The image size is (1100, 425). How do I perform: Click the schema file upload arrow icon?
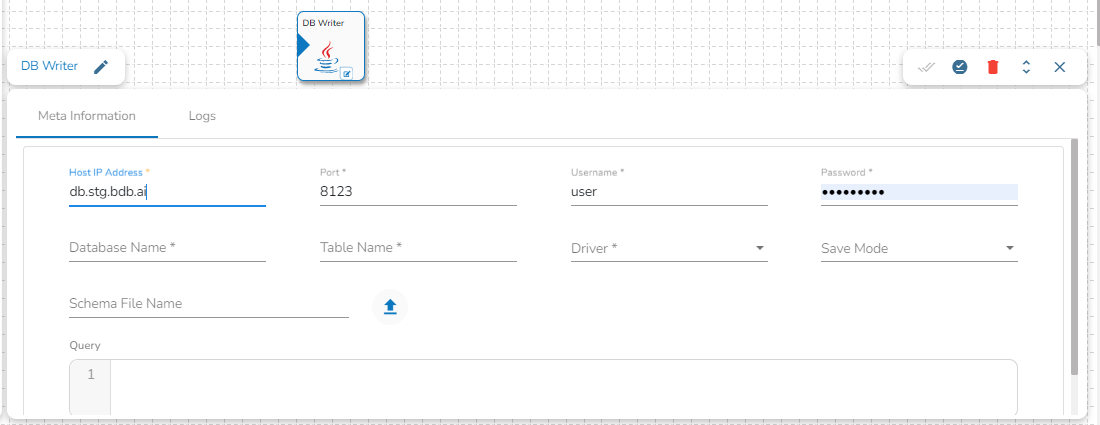pyautogui.click(x=390, y=307)
